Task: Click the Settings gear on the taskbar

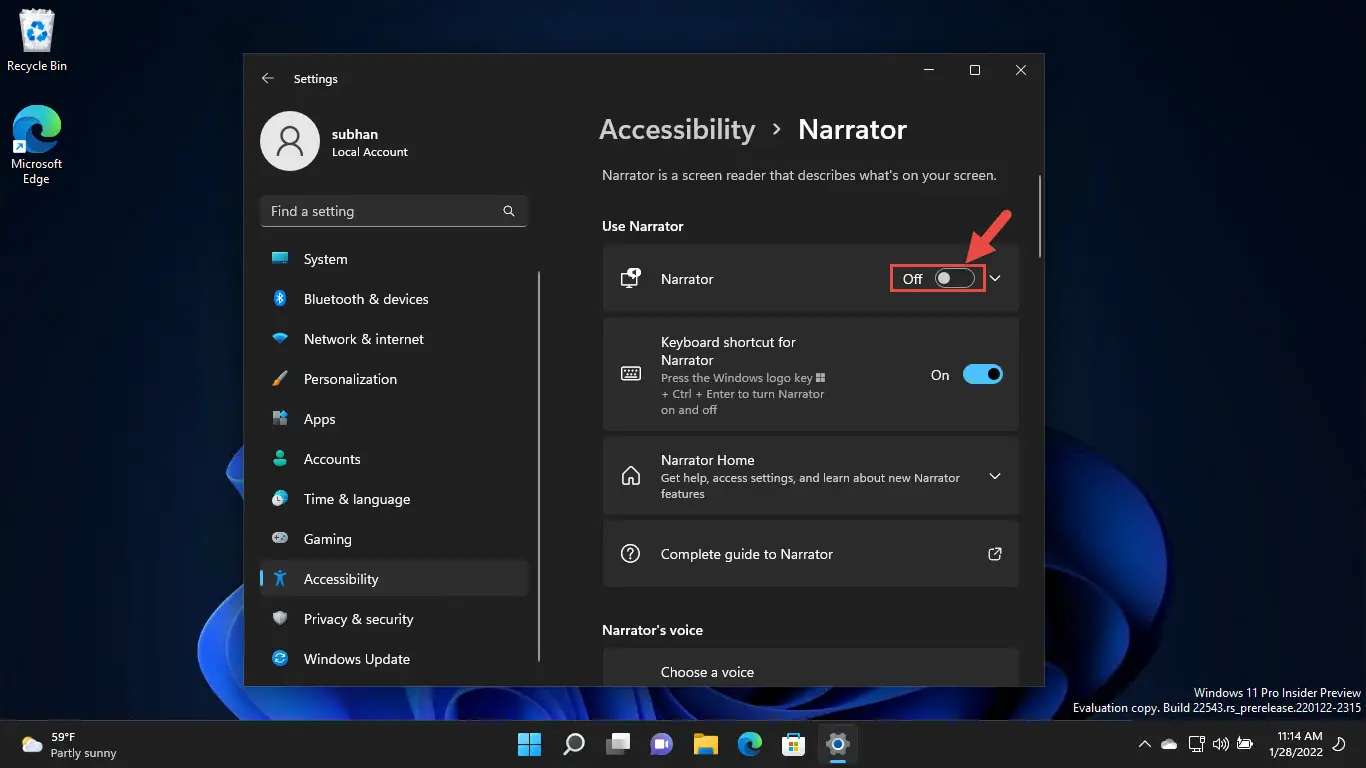Action: (x=838, y=744)
